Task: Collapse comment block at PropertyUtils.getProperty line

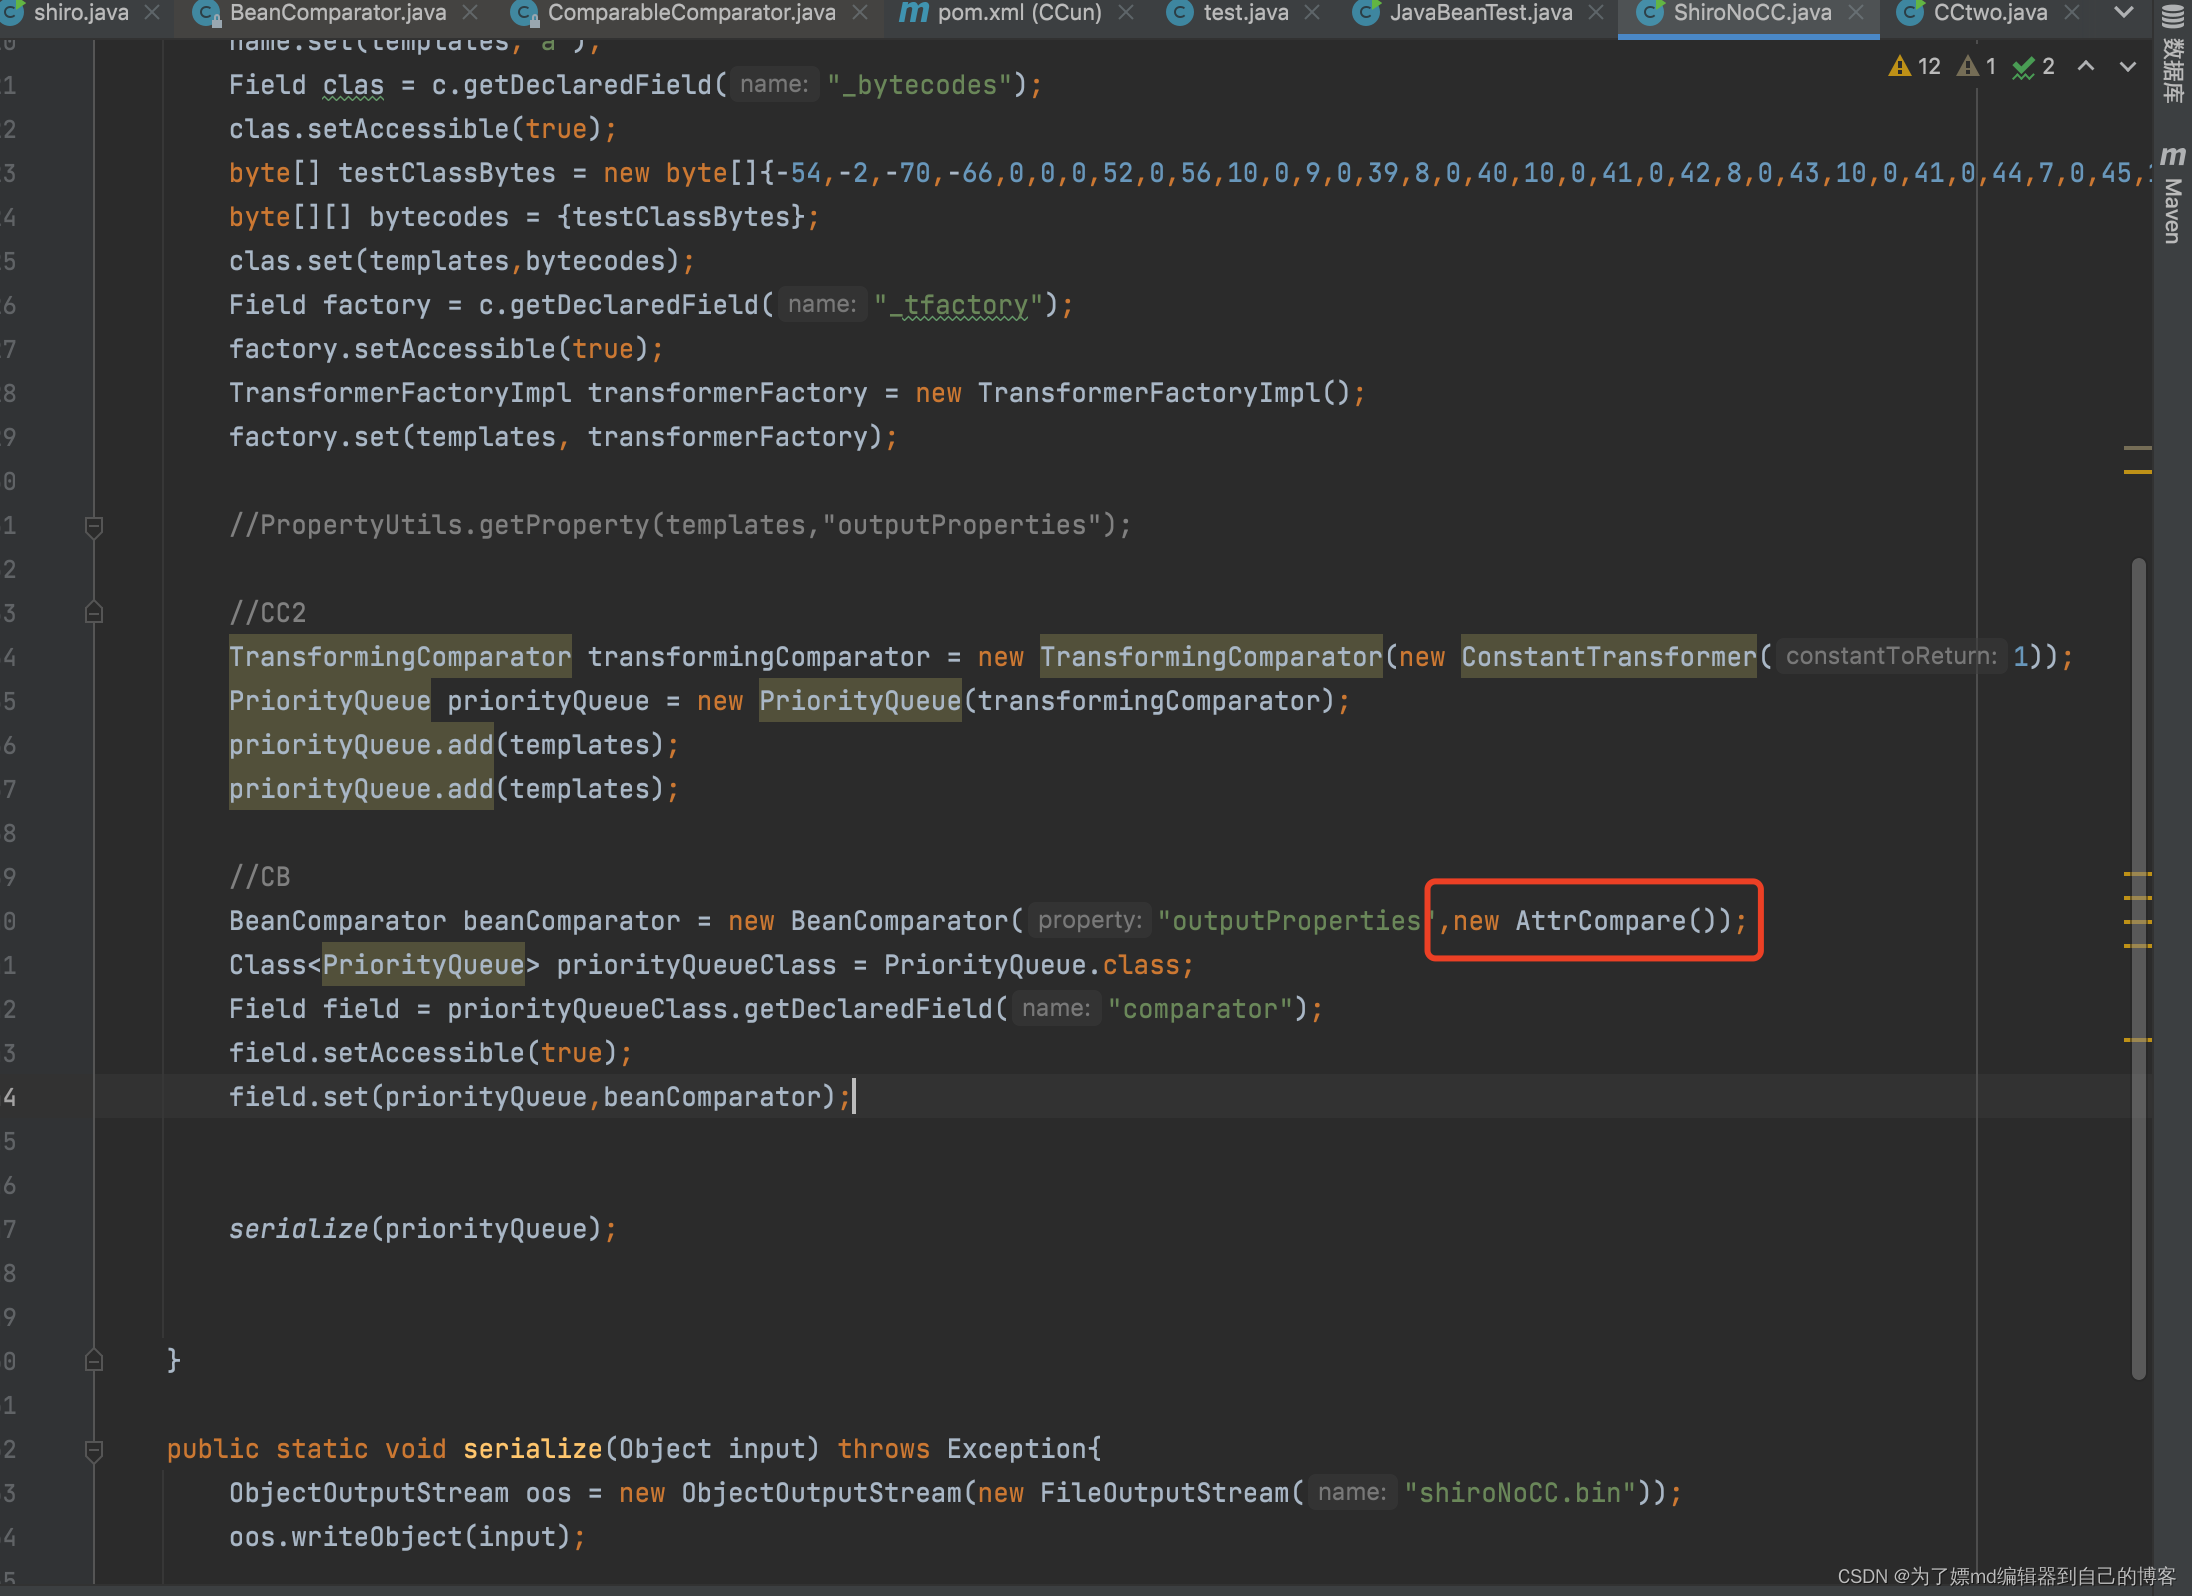Action: [x=94, y=526]
